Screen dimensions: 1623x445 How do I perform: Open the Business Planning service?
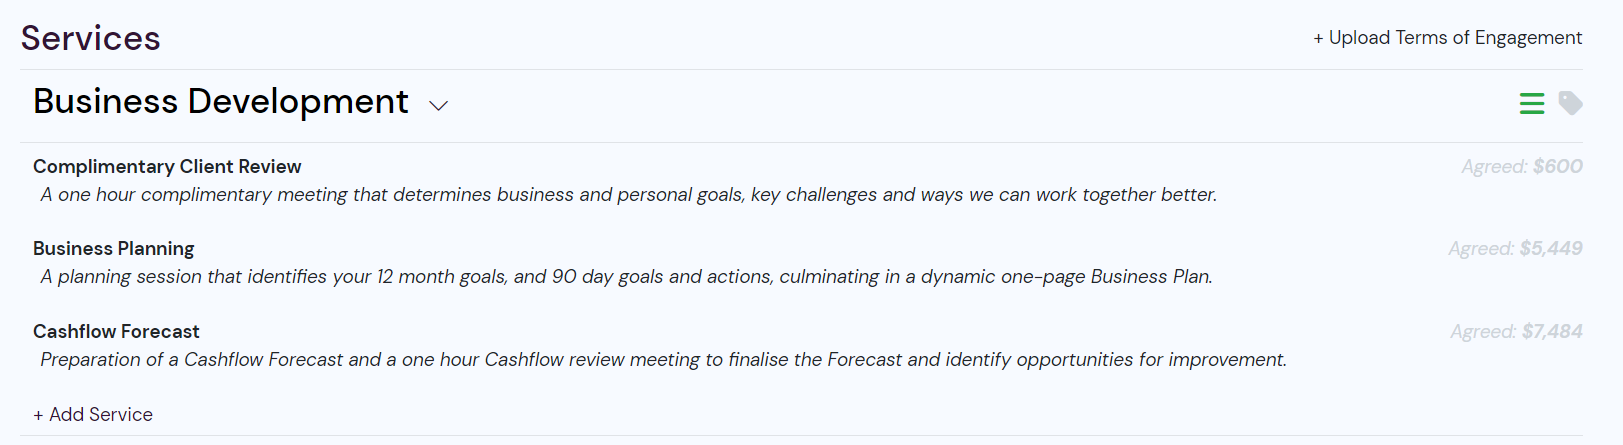click(x=114, y=248)
